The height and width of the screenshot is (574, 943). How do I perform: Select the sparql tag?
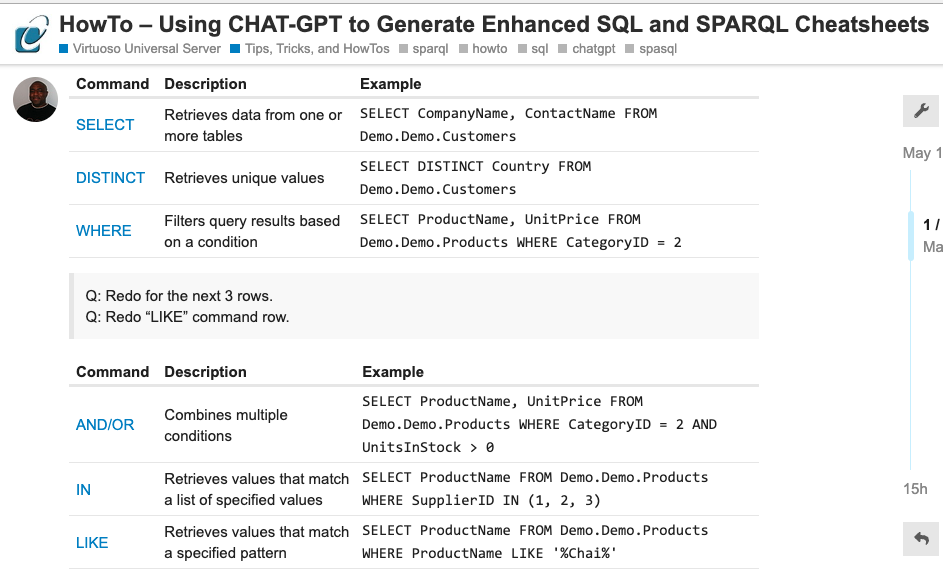coord(424,49)
